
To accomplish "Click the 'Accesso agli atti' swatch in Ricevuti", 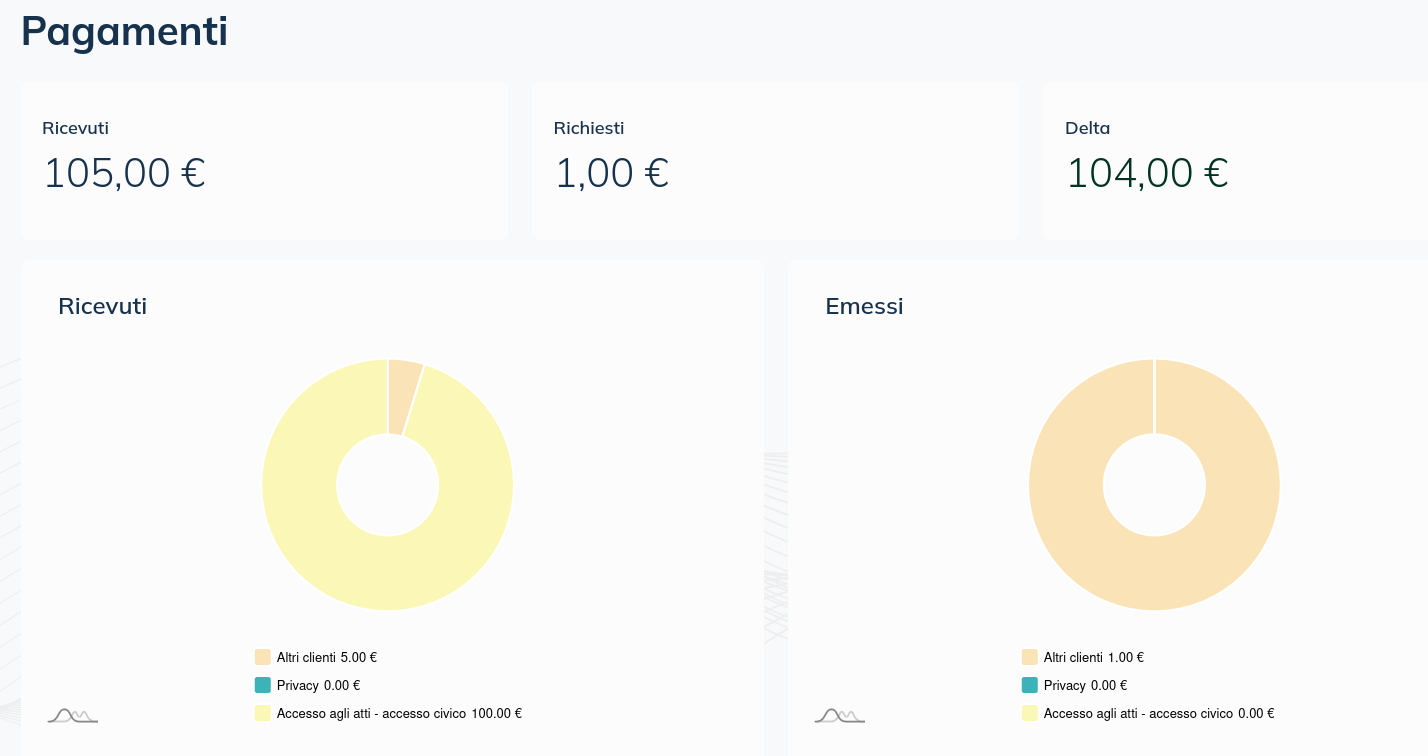I will tap(263, 713).
